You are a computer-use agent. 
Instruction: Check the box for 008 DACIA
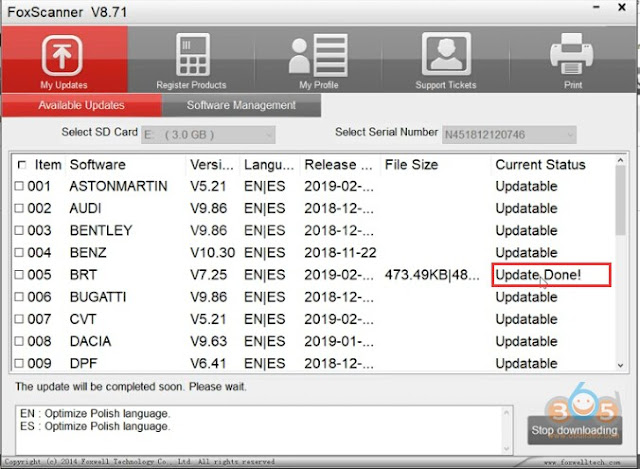tap(19, 341)
